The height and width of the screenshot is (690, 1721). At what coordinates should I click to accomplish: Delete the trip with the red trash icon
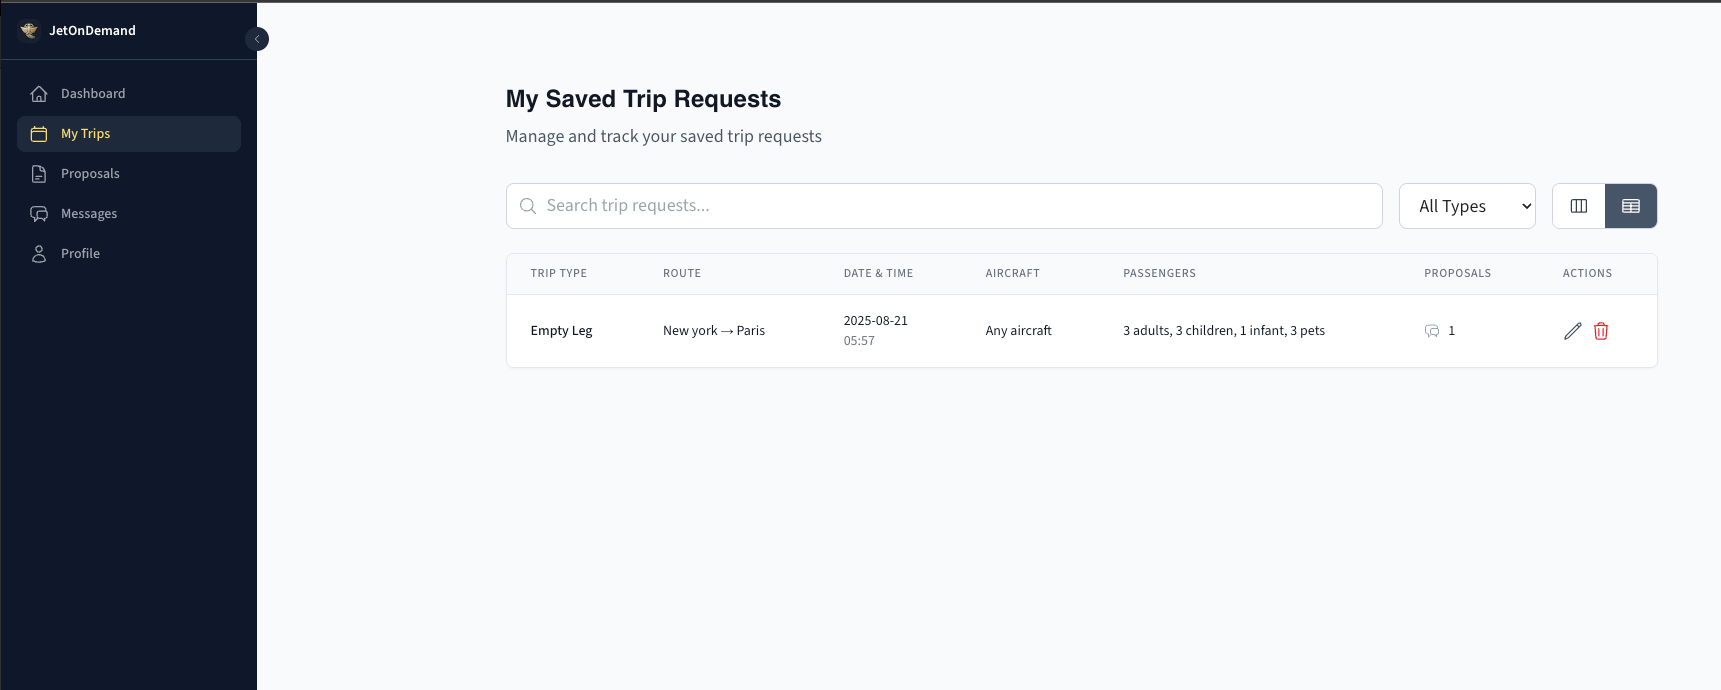coord(1601,331)
